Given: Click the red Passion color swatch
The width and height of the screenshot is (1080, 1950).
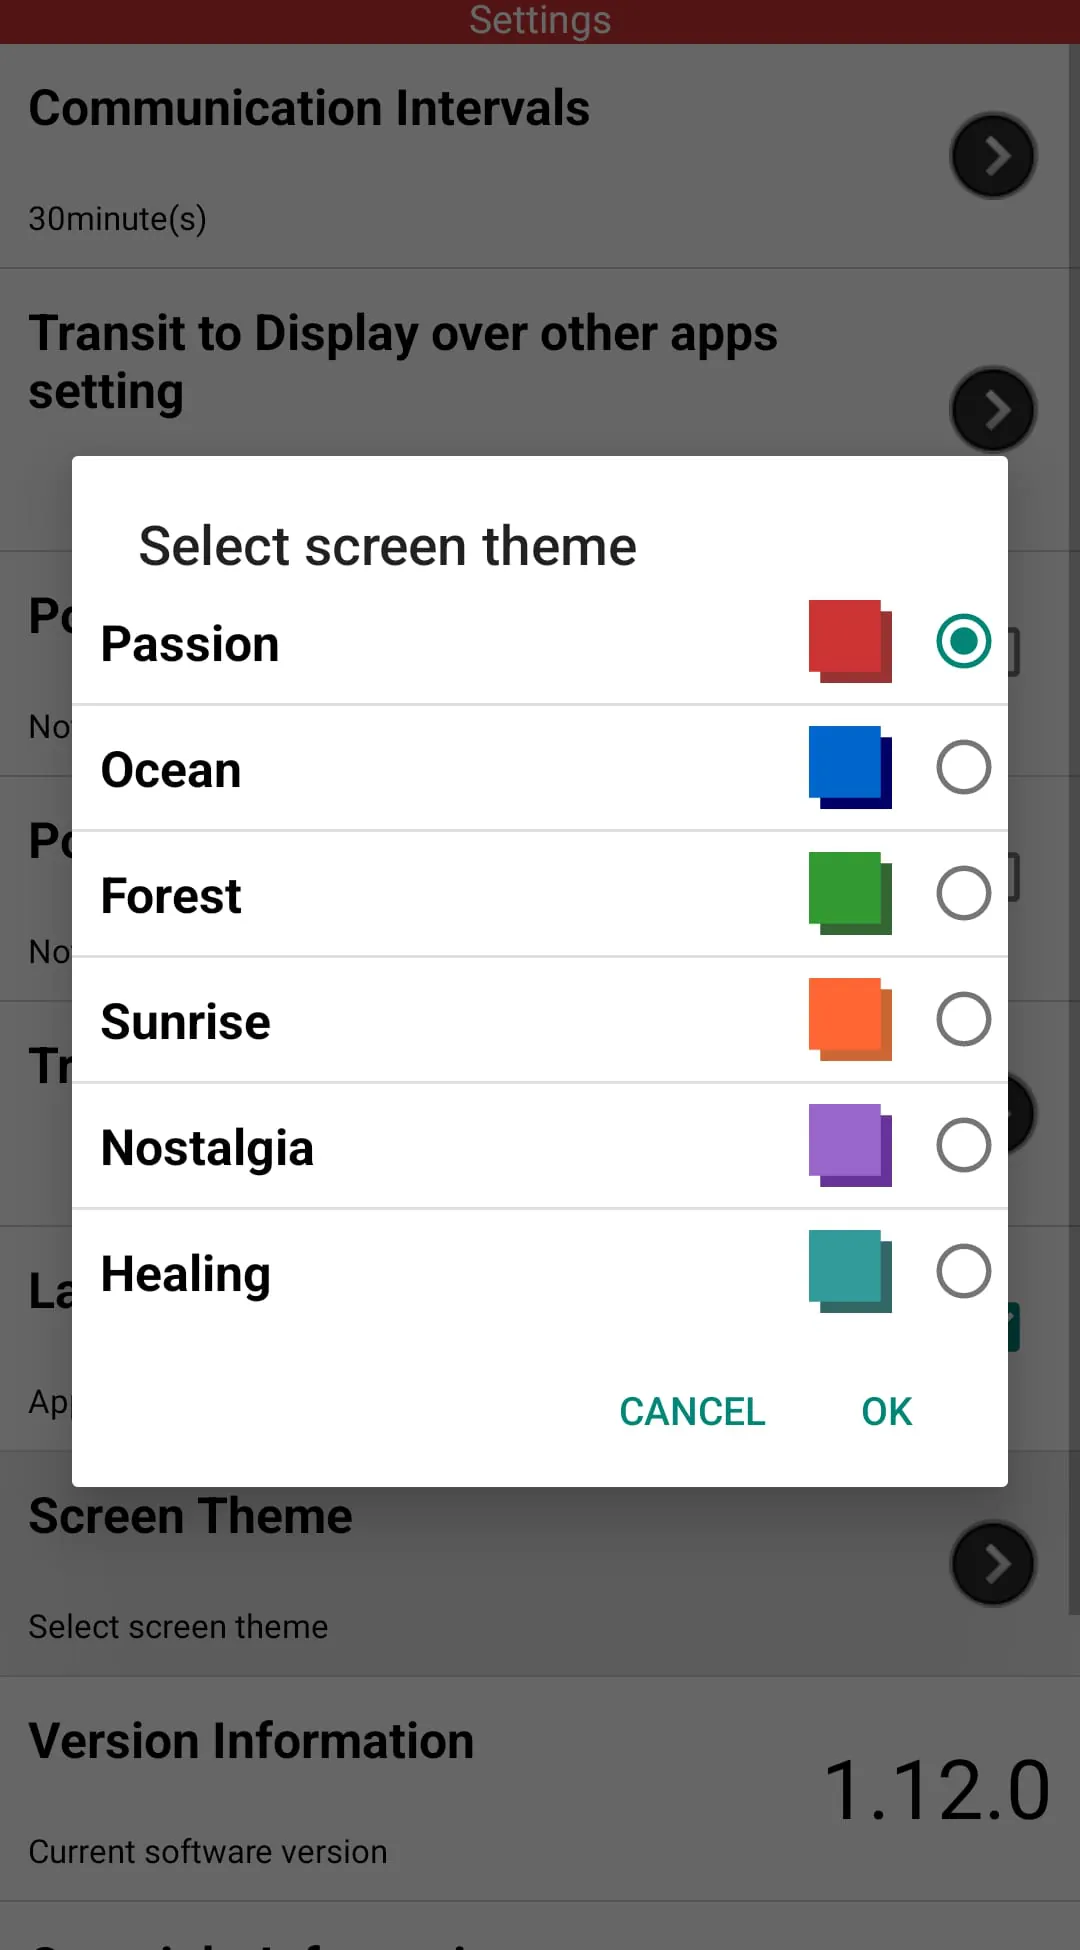Looking at the screenshot, I should click(x=849, y=641).
